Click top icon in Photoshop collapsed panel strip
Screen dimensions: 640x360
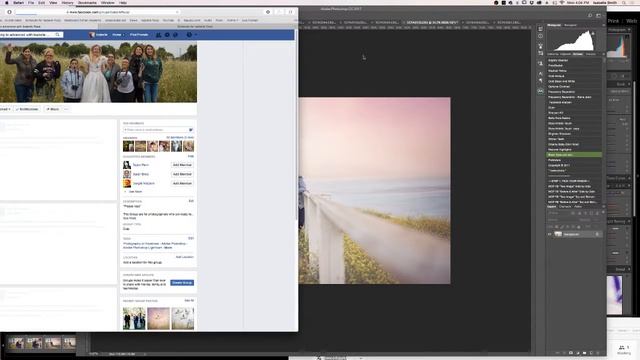tap(540, 29)
